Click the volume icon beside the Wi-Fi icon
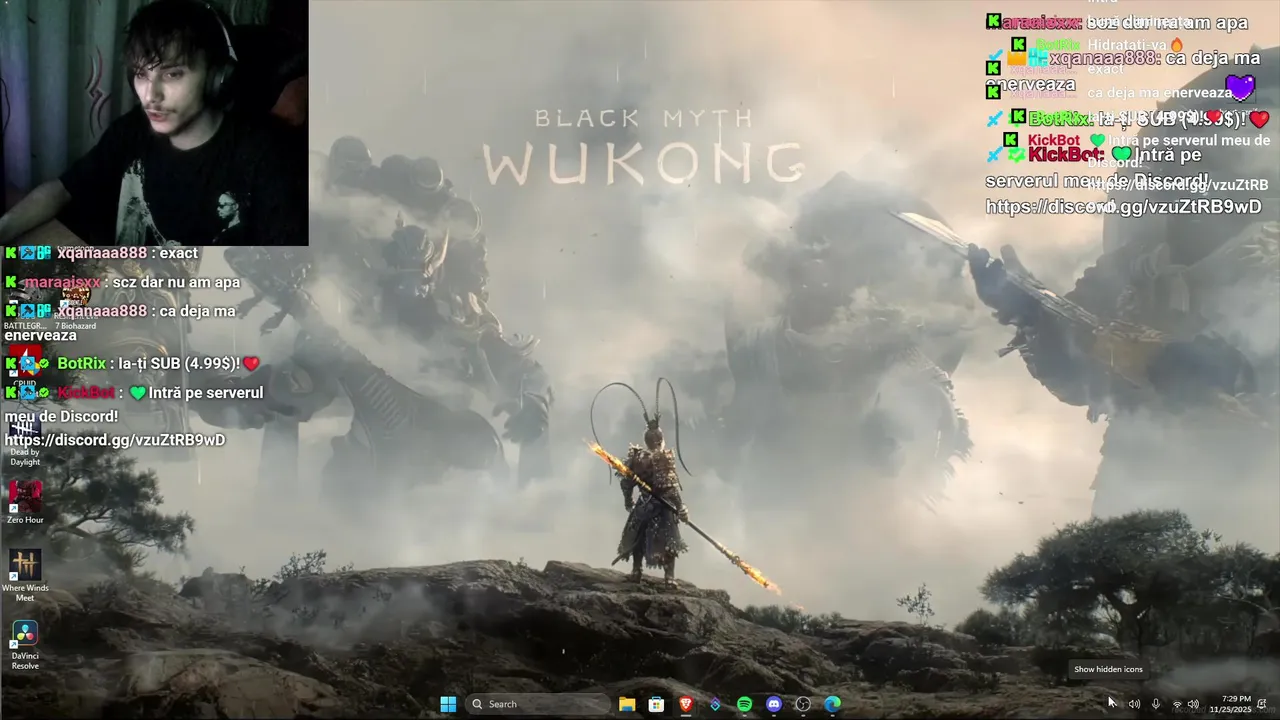The width and height of the screenshot is (1280, 720). point(1193,704)
